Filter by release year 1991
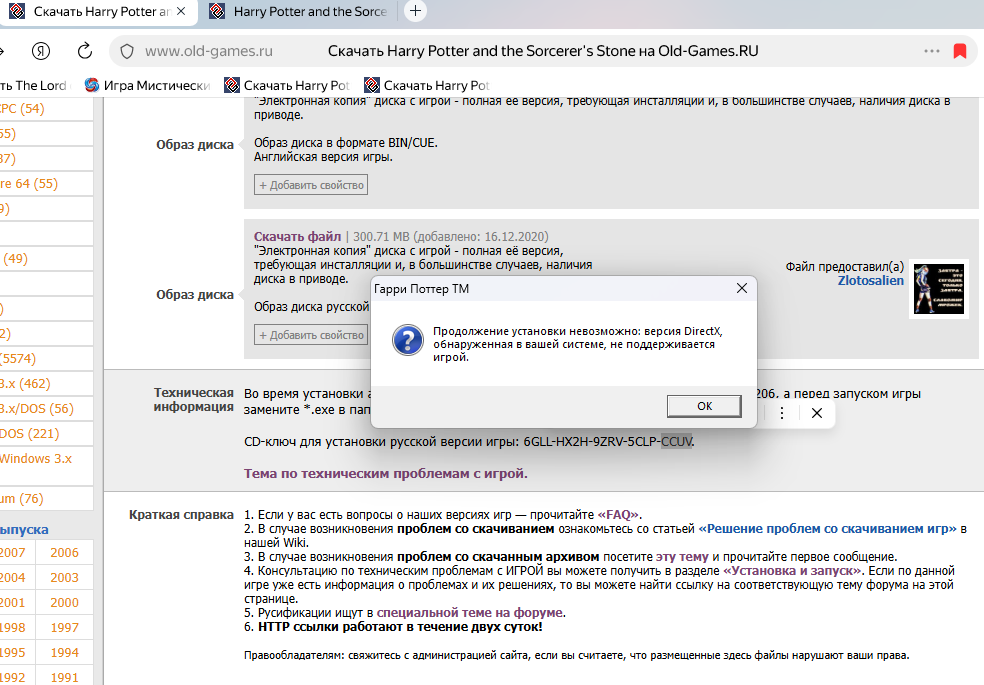This screenshot has height=685, width=984. point(64,677)
